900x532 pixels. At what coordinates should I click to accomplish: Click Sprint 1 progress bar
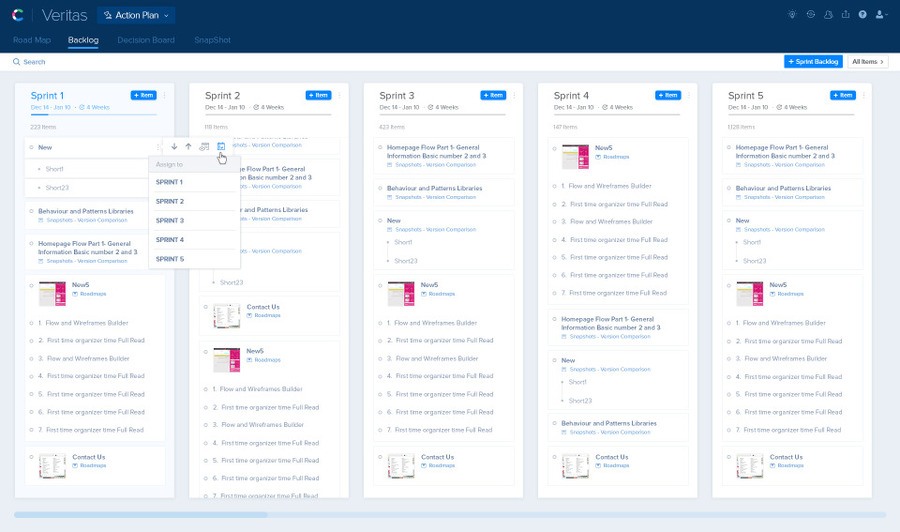pos(94,115)
